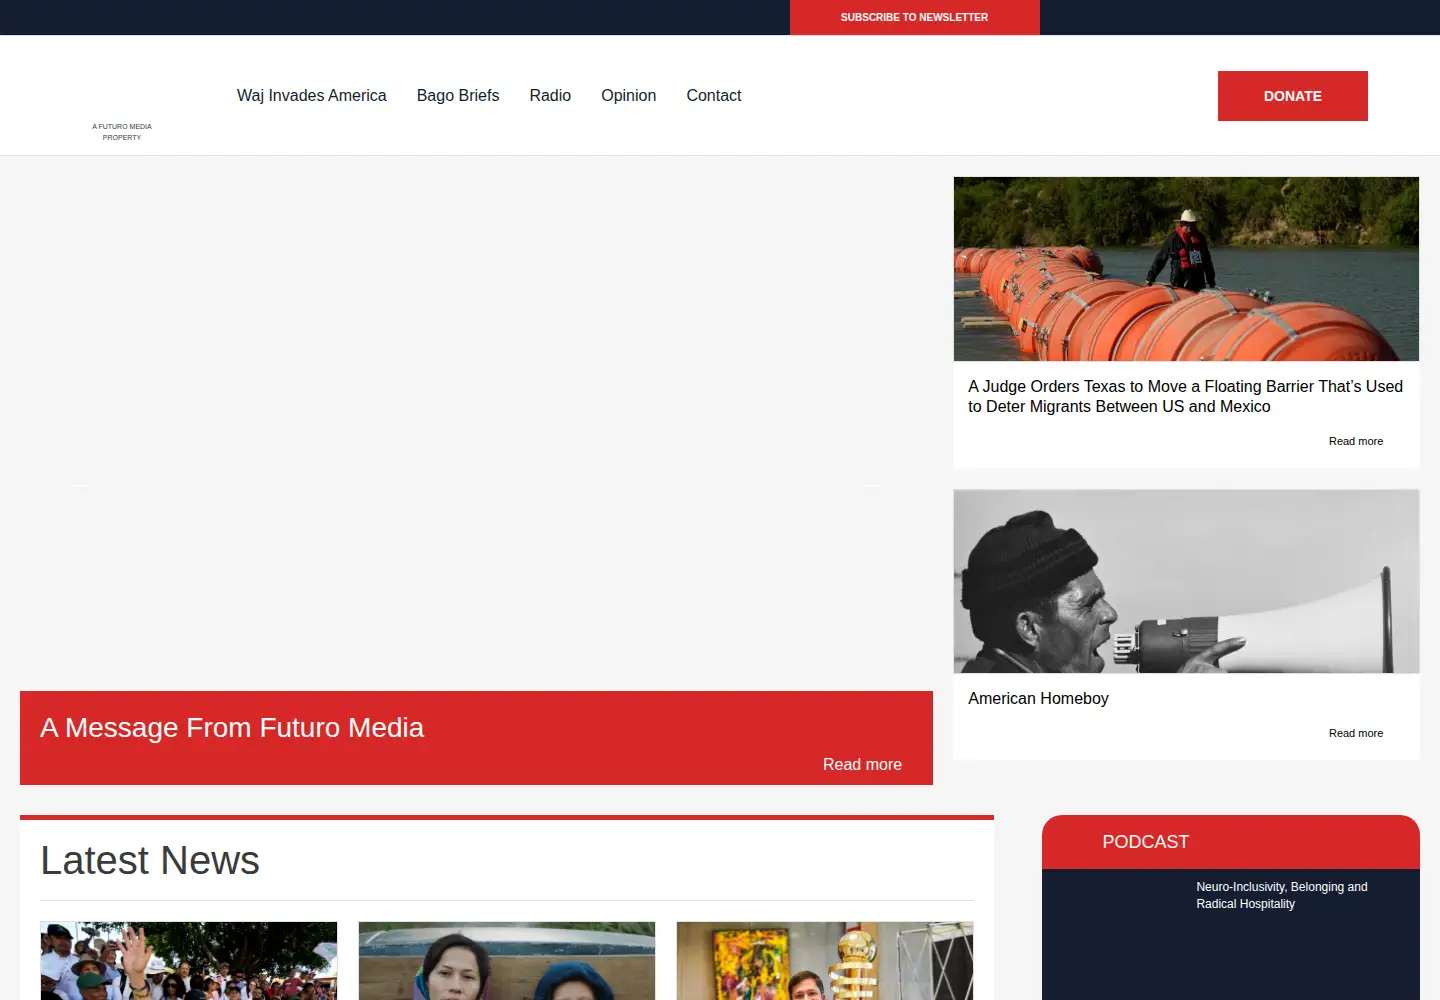Click the A Futuro Media Property tagline
The width and height of the screenshot is (1440, 1000).
(122, 132)
